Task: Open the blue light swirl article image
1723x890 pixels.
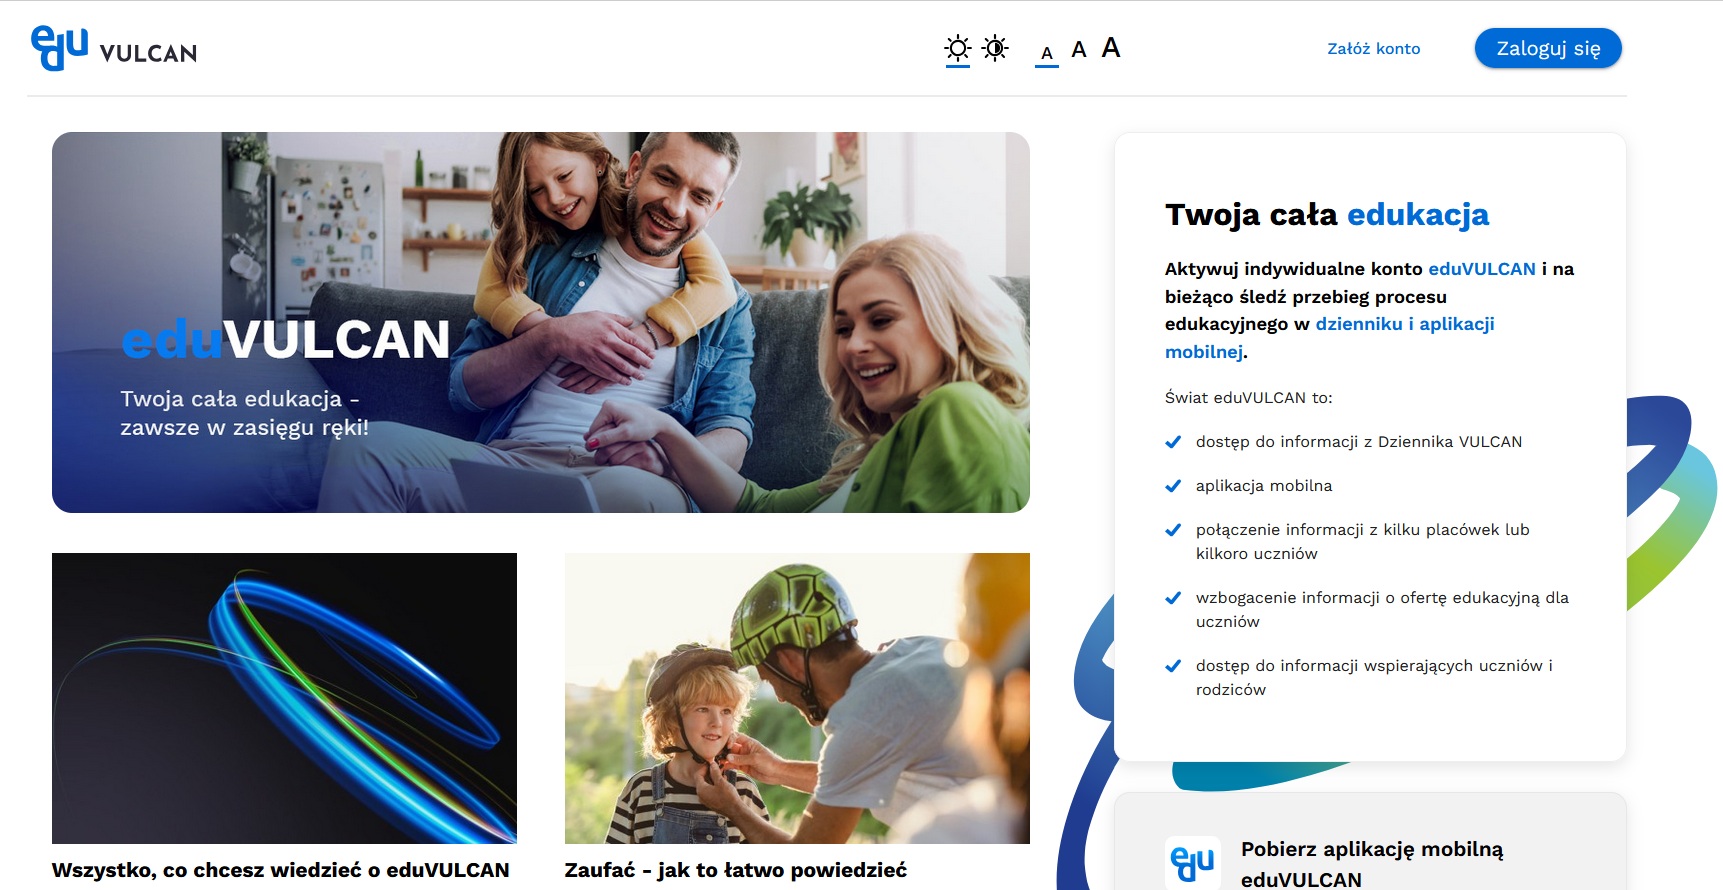Action: coord(284,698)
